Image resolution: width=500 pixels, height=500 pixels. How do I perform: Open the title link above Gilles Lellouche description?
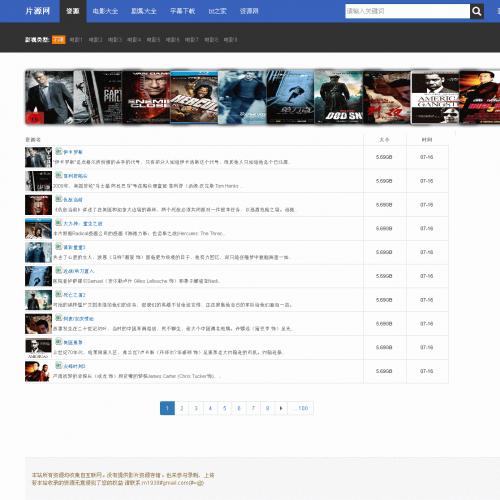79,271
